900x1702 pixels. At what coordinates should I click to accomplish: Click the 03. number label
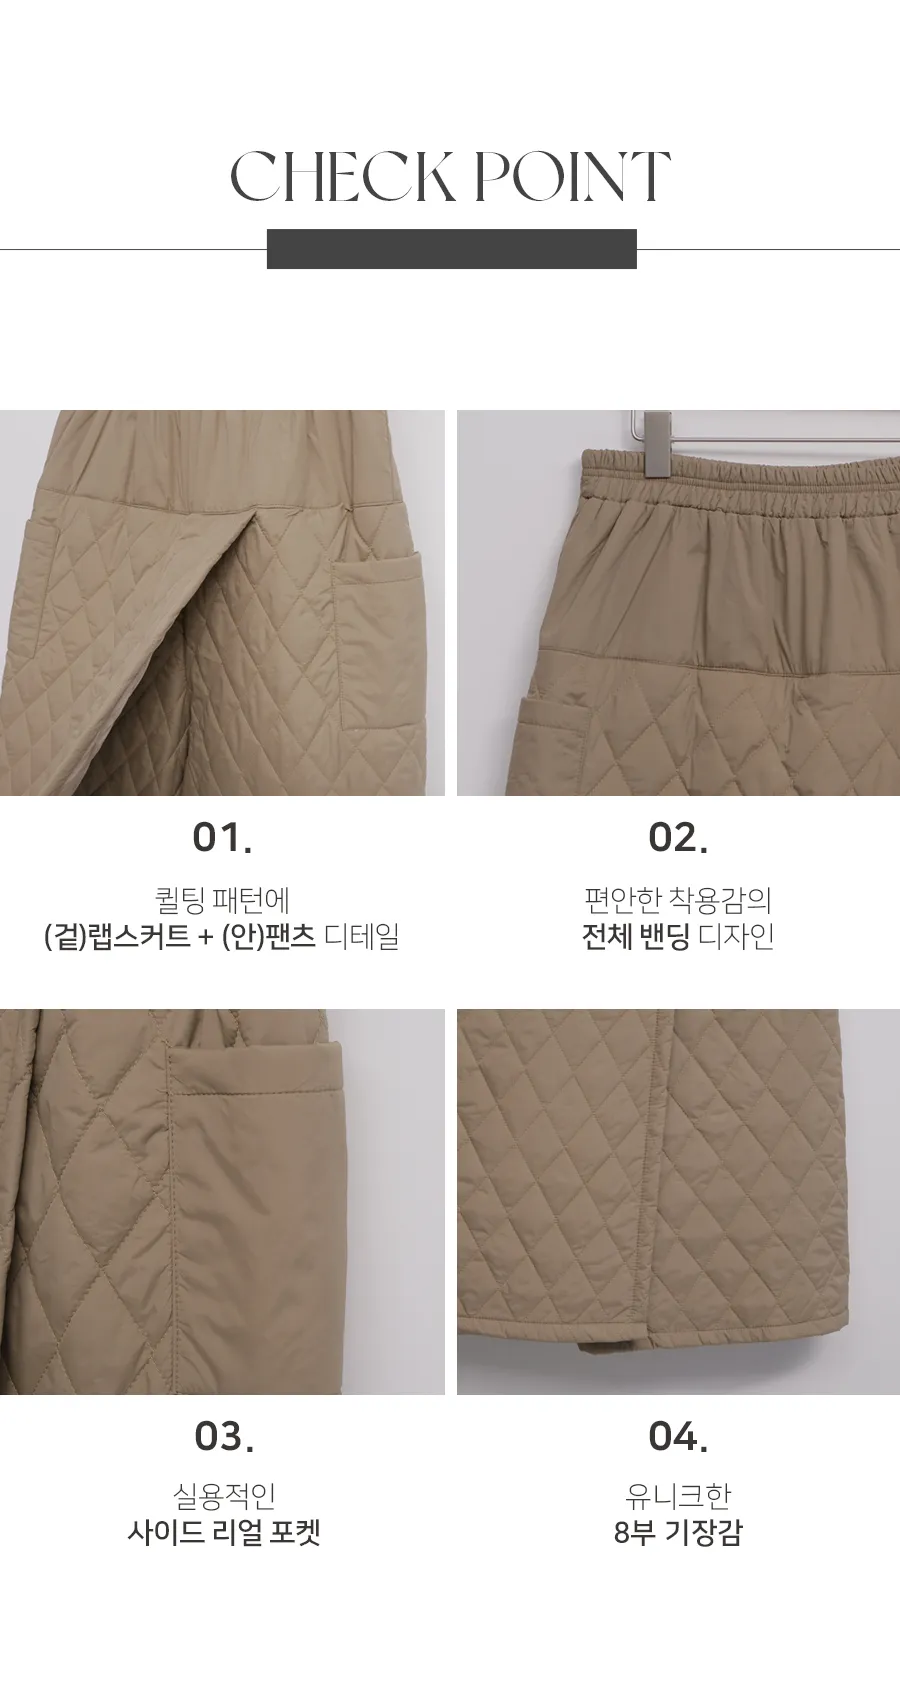(x=224, y=1437)
